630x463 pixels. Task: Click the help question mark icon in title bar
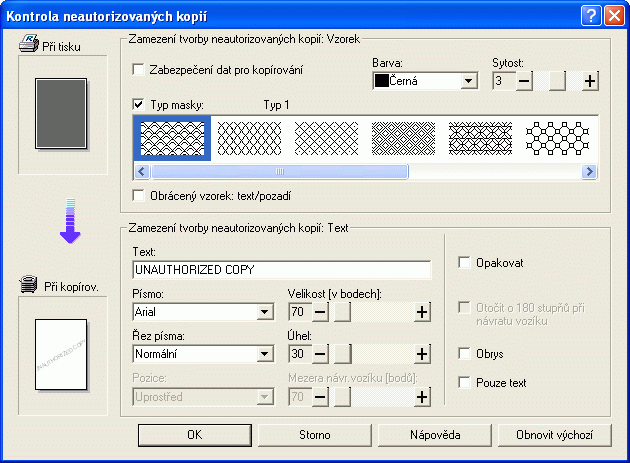pos(589,13)
